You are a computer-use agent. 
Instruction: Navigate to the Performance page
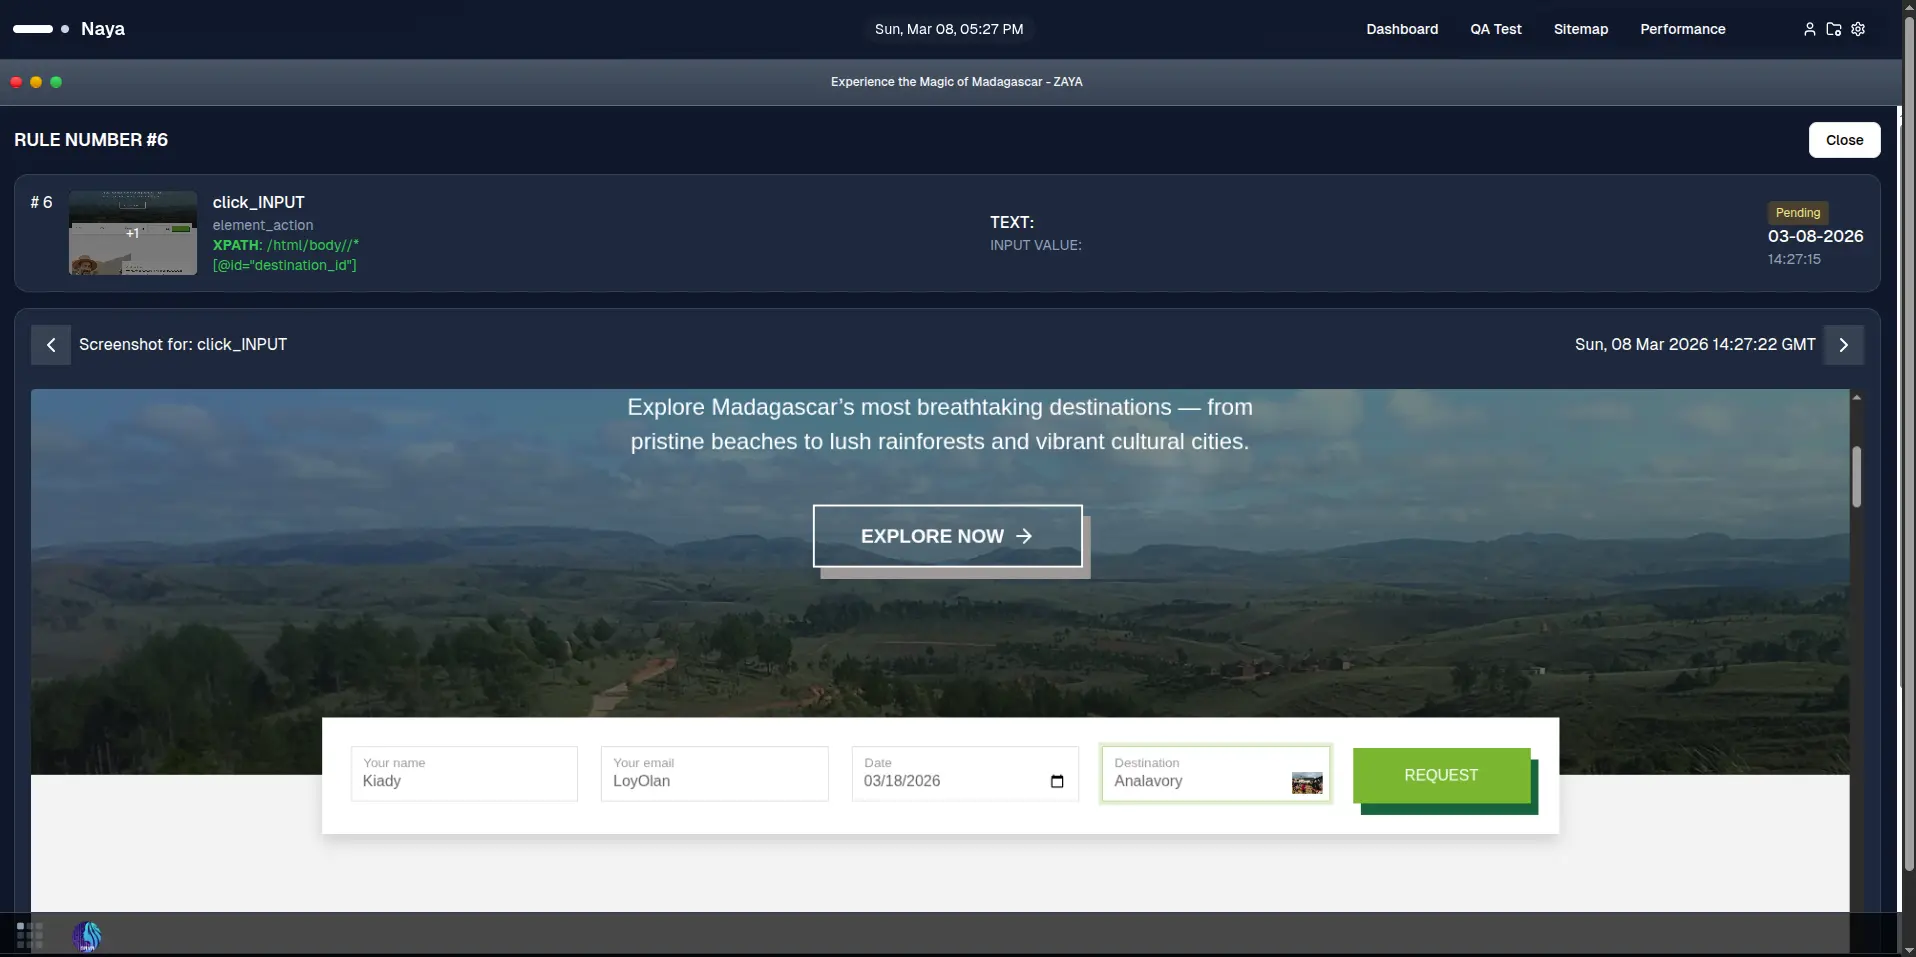click(1682, 29)
